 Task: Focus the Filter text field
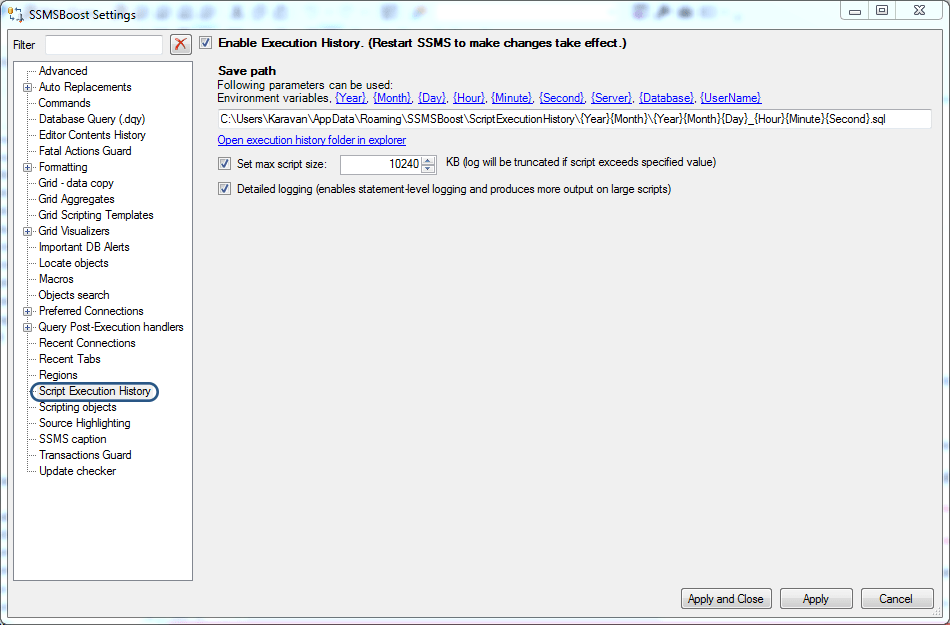click(x=104, y=45)
